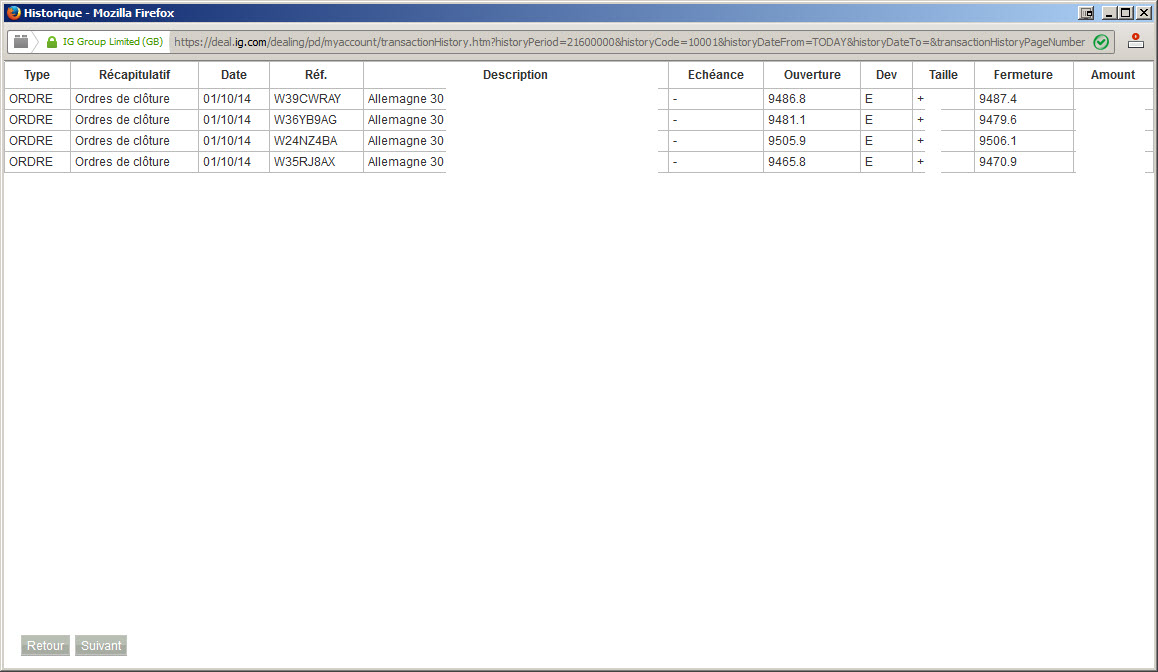Select reference W39CWRAY
The width and height of the screenshot is (1158, 672).
click(x=307, y=98)
